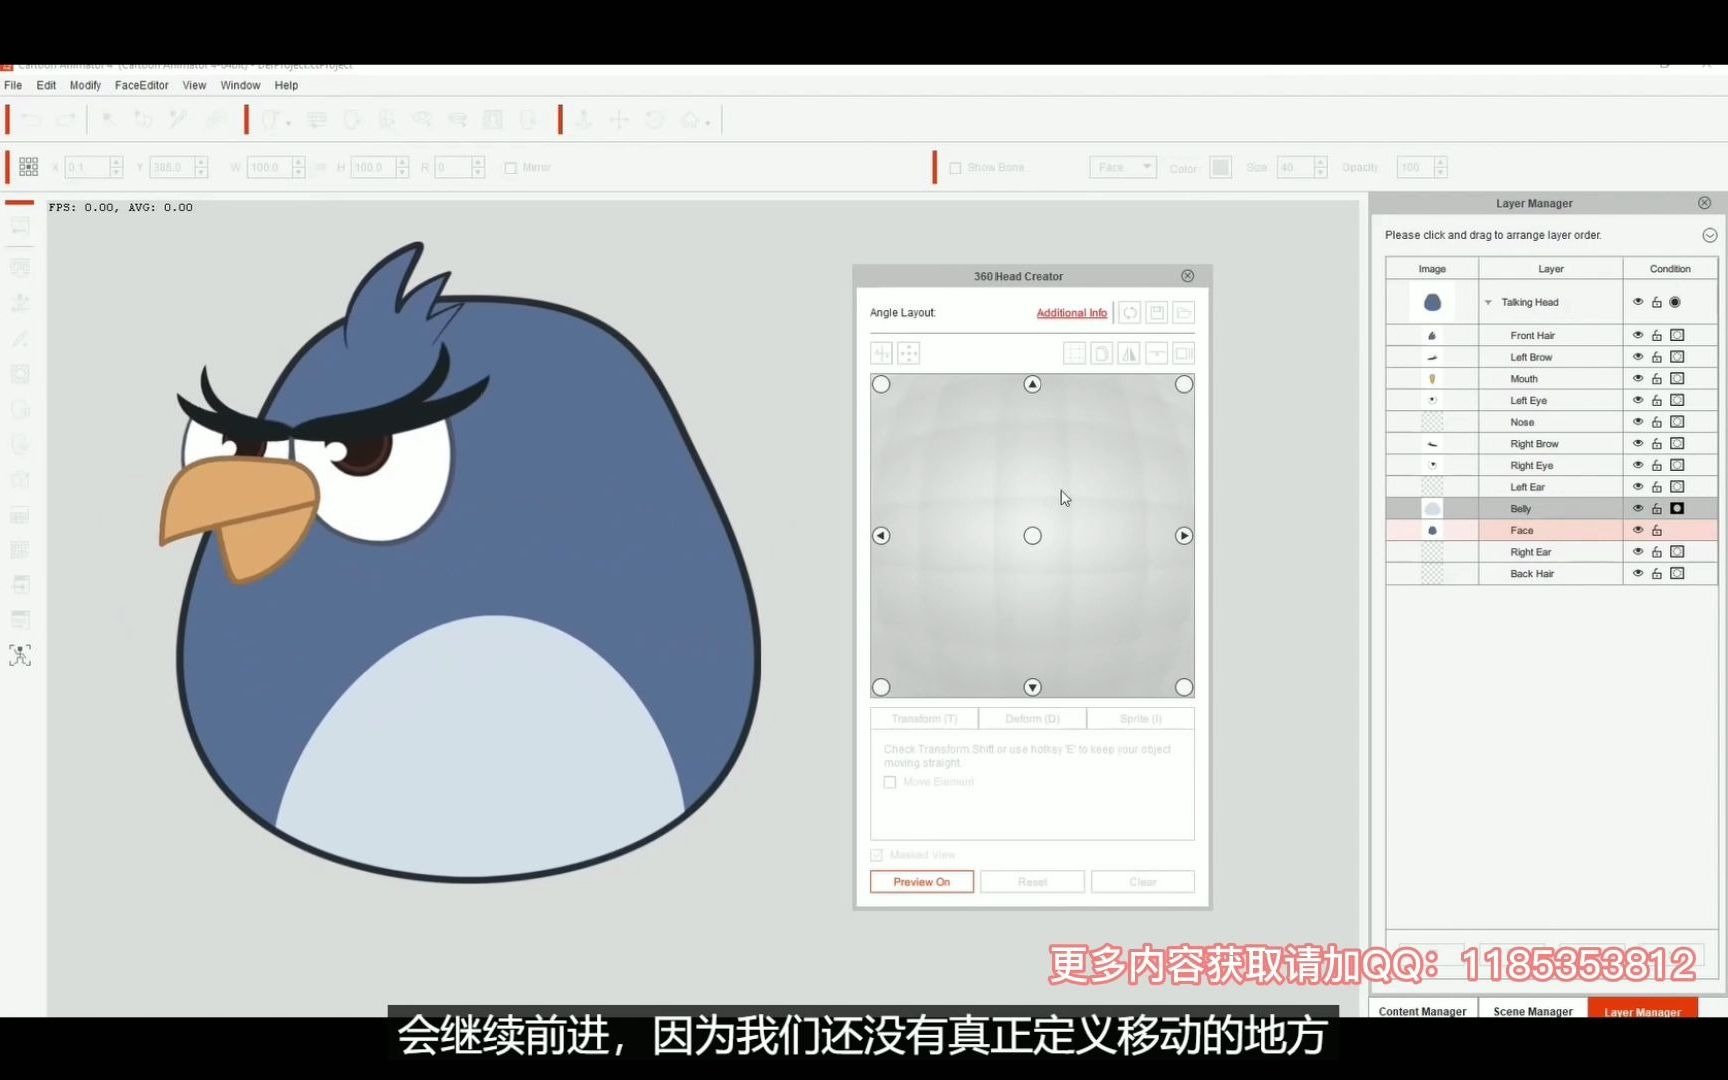Click the nine-point grid origin icon
The height and width of the screenshot is (1080, 1728).
pos(28,167)
